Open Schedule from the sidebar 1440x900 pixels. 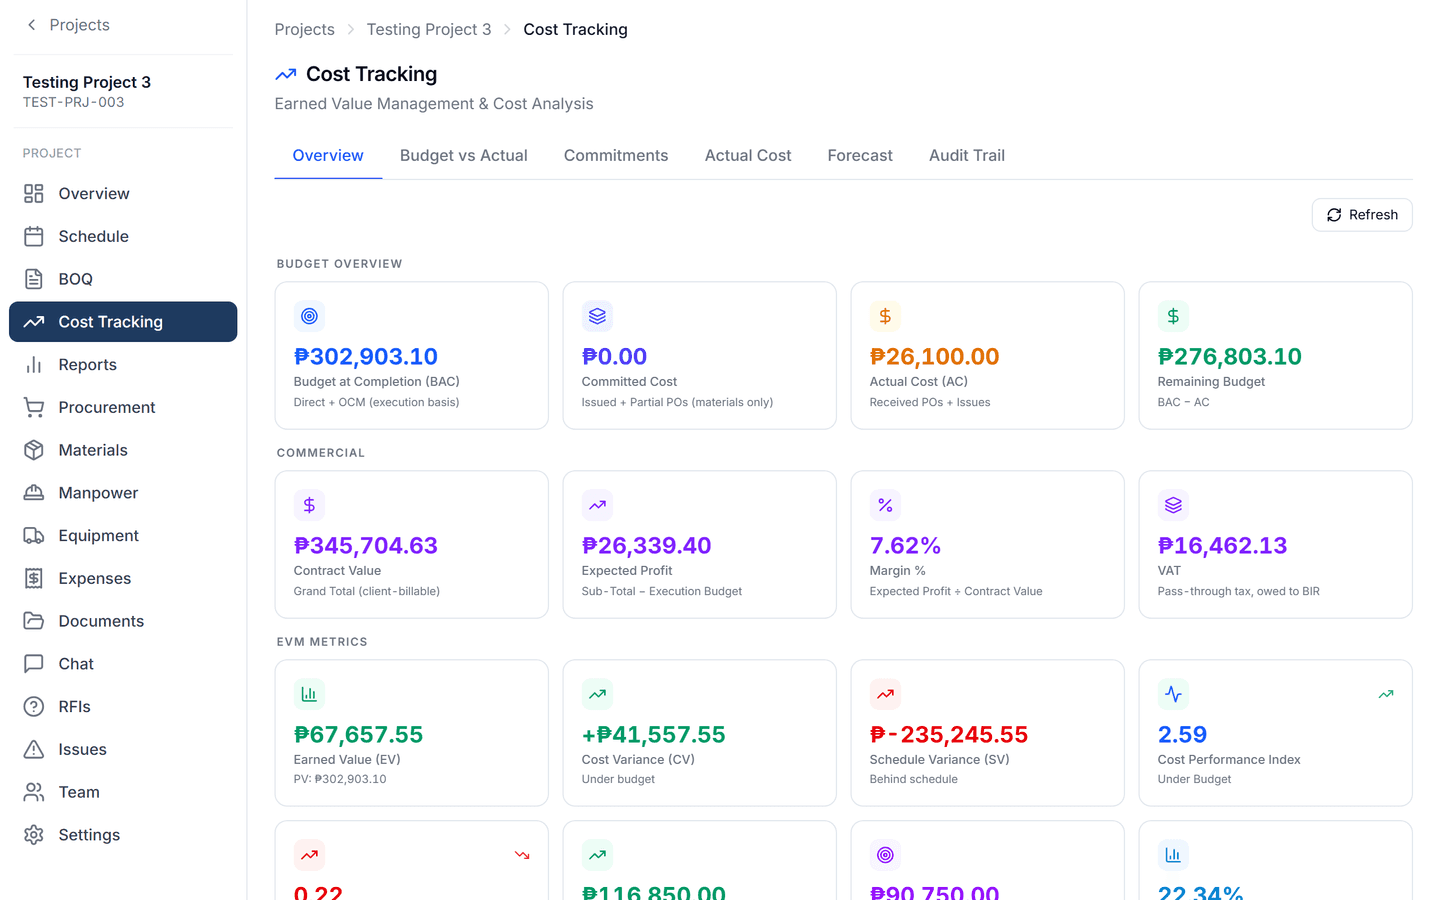coord(123,237)
